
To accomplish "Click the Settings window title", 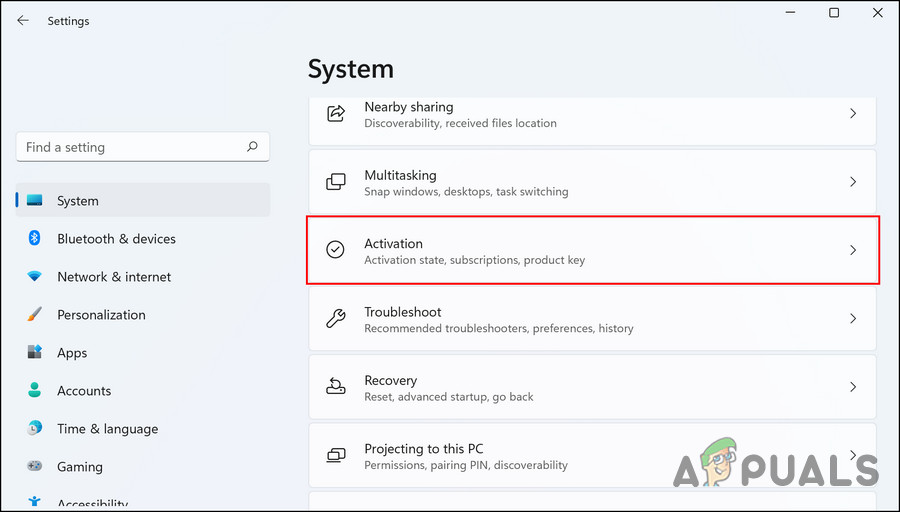I will coord(68,21).
